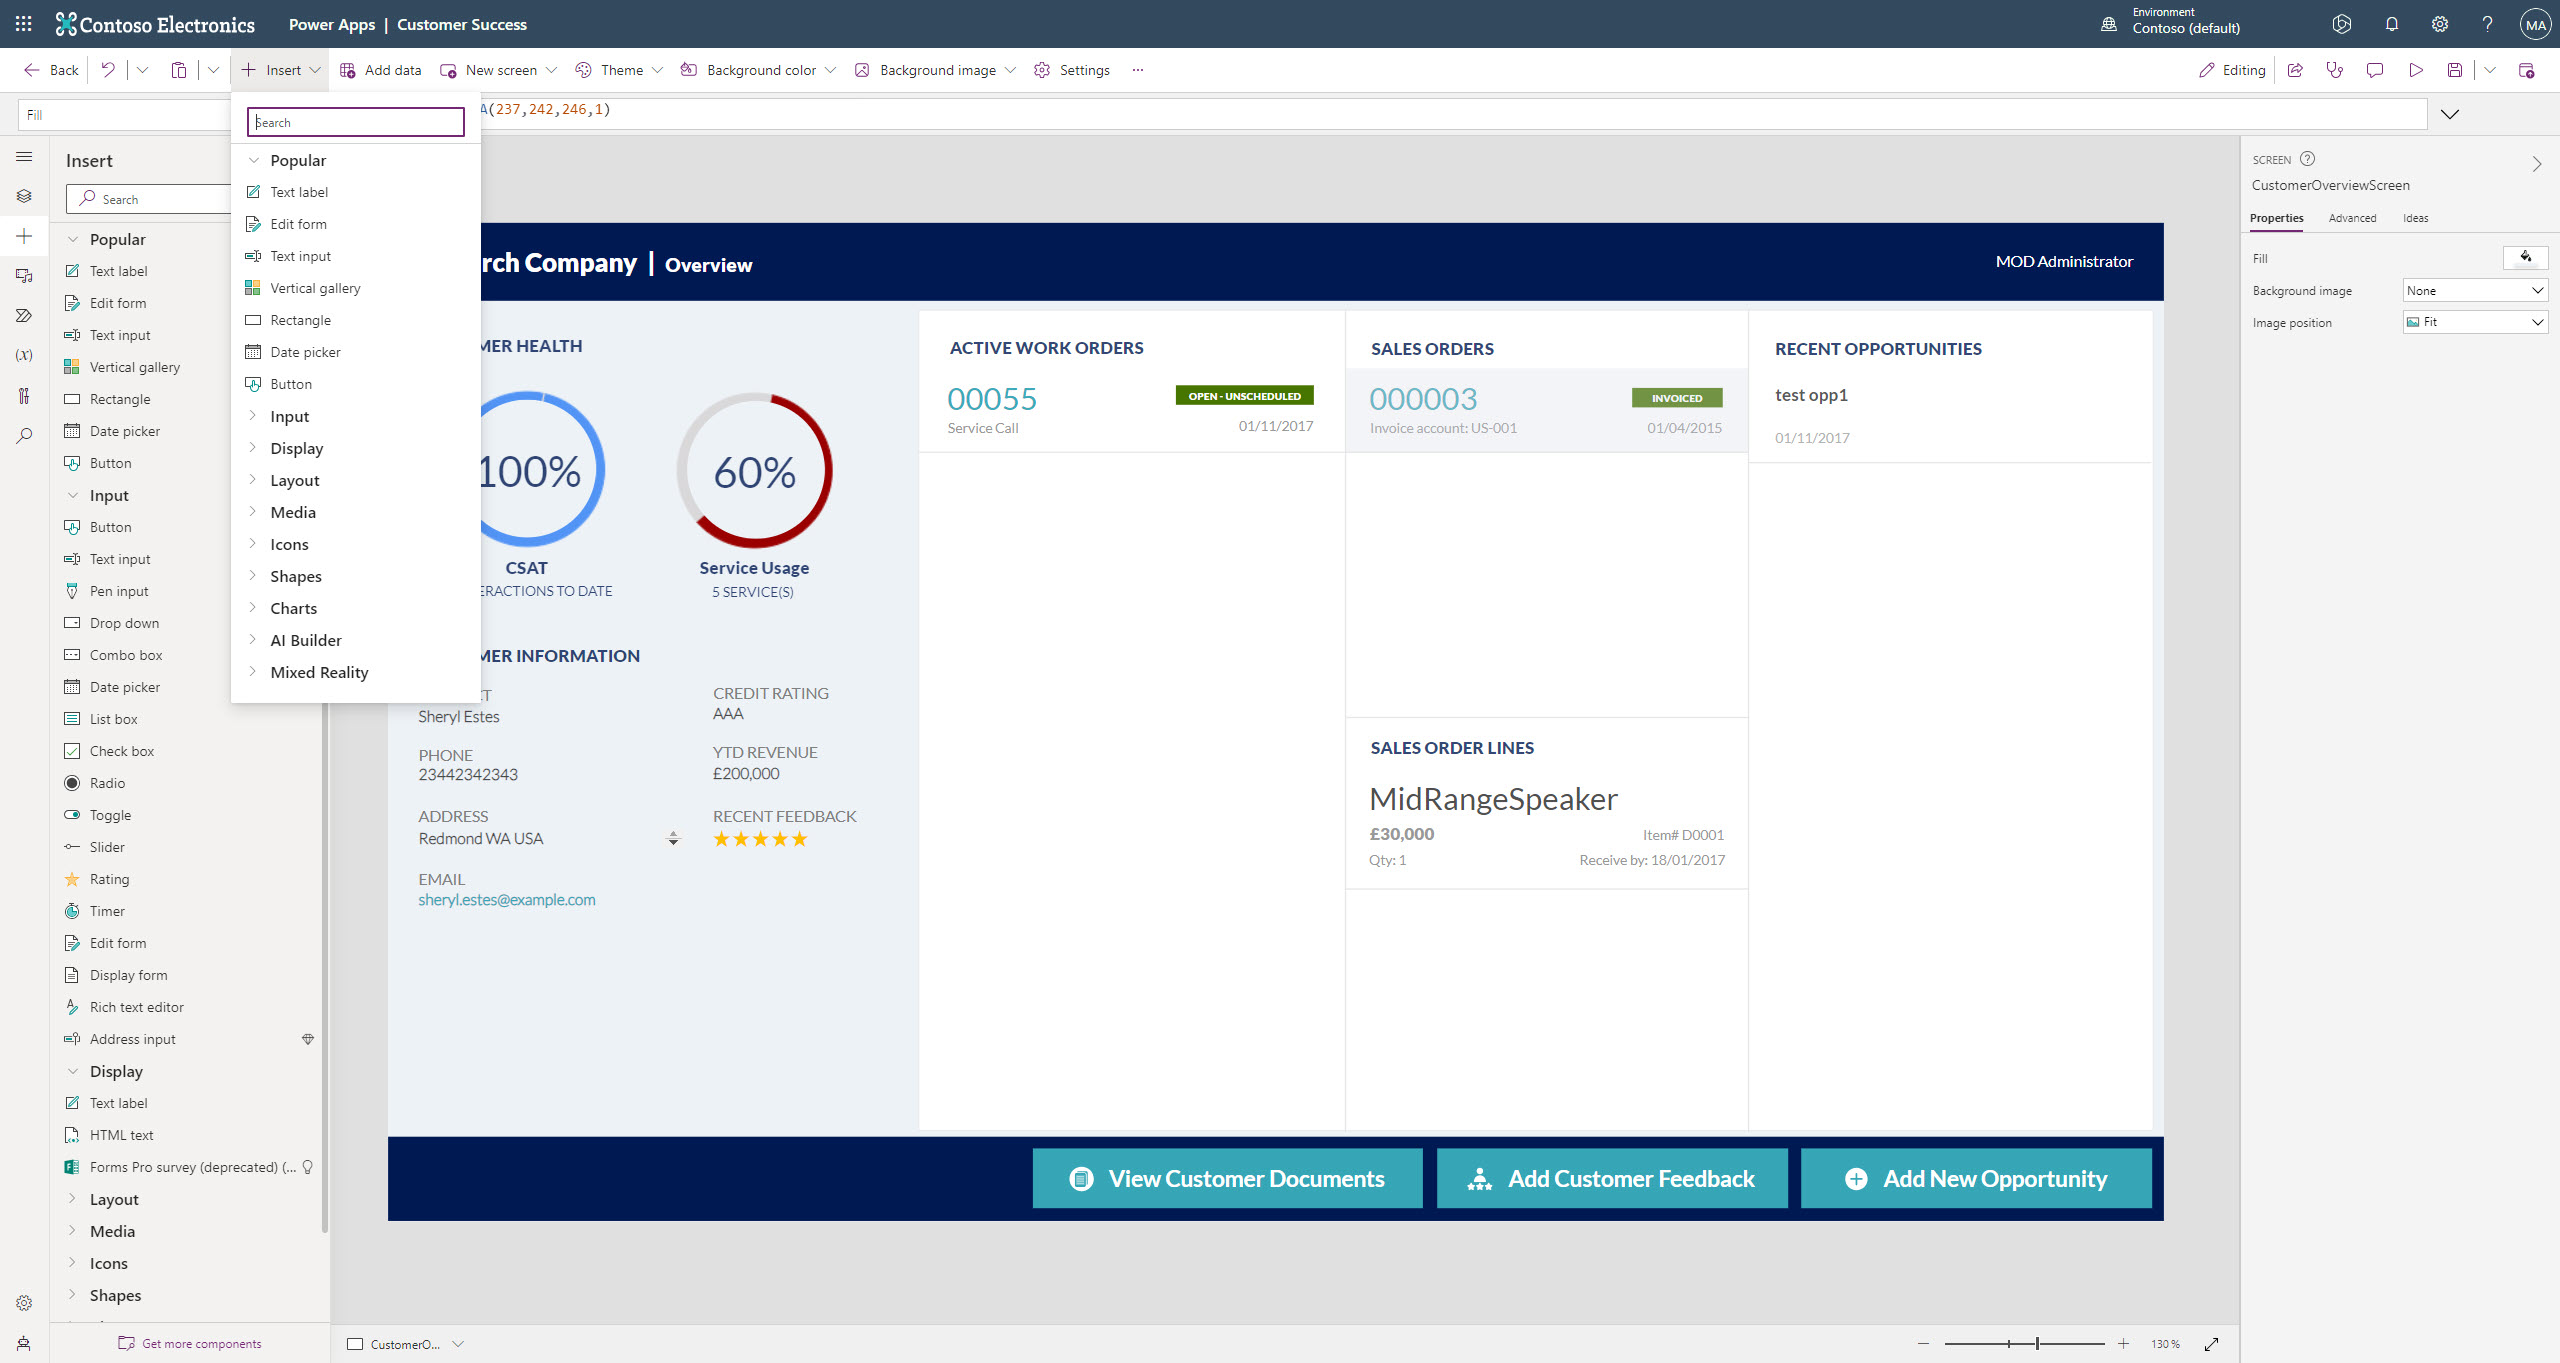Expand Charts group in Insert dropdown

253,608
